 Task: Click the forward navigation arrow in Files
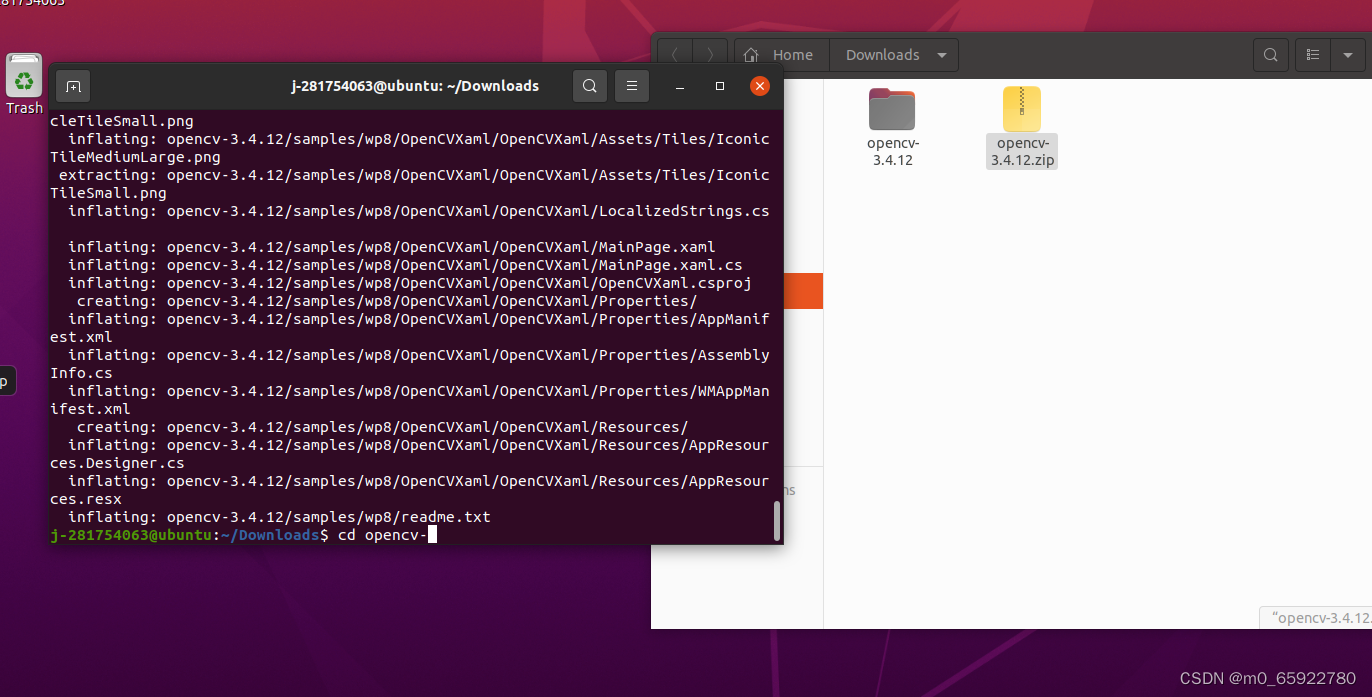click(x=710, y=54)
